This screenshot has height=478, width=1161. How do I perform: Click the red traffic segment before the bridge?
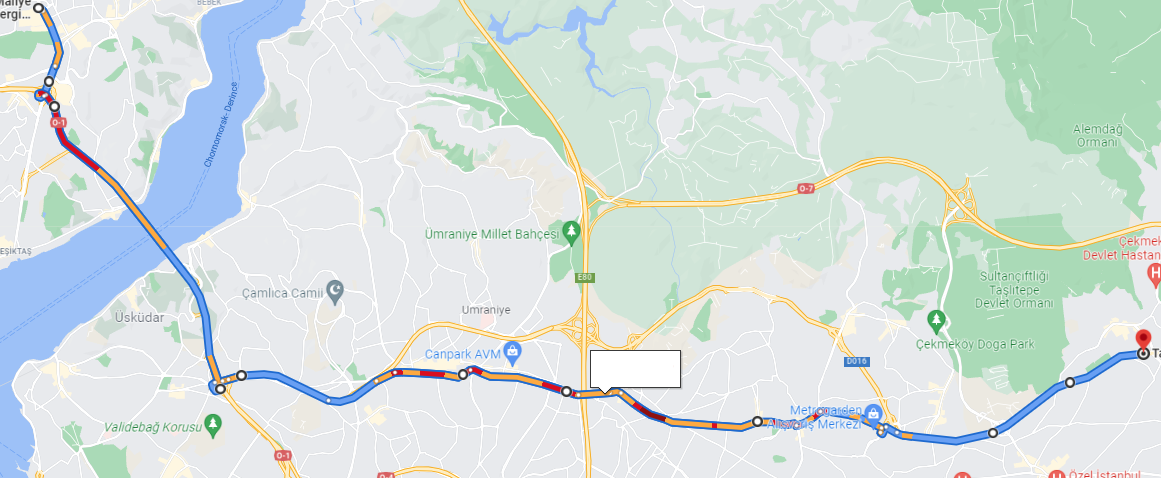[84, 156]
